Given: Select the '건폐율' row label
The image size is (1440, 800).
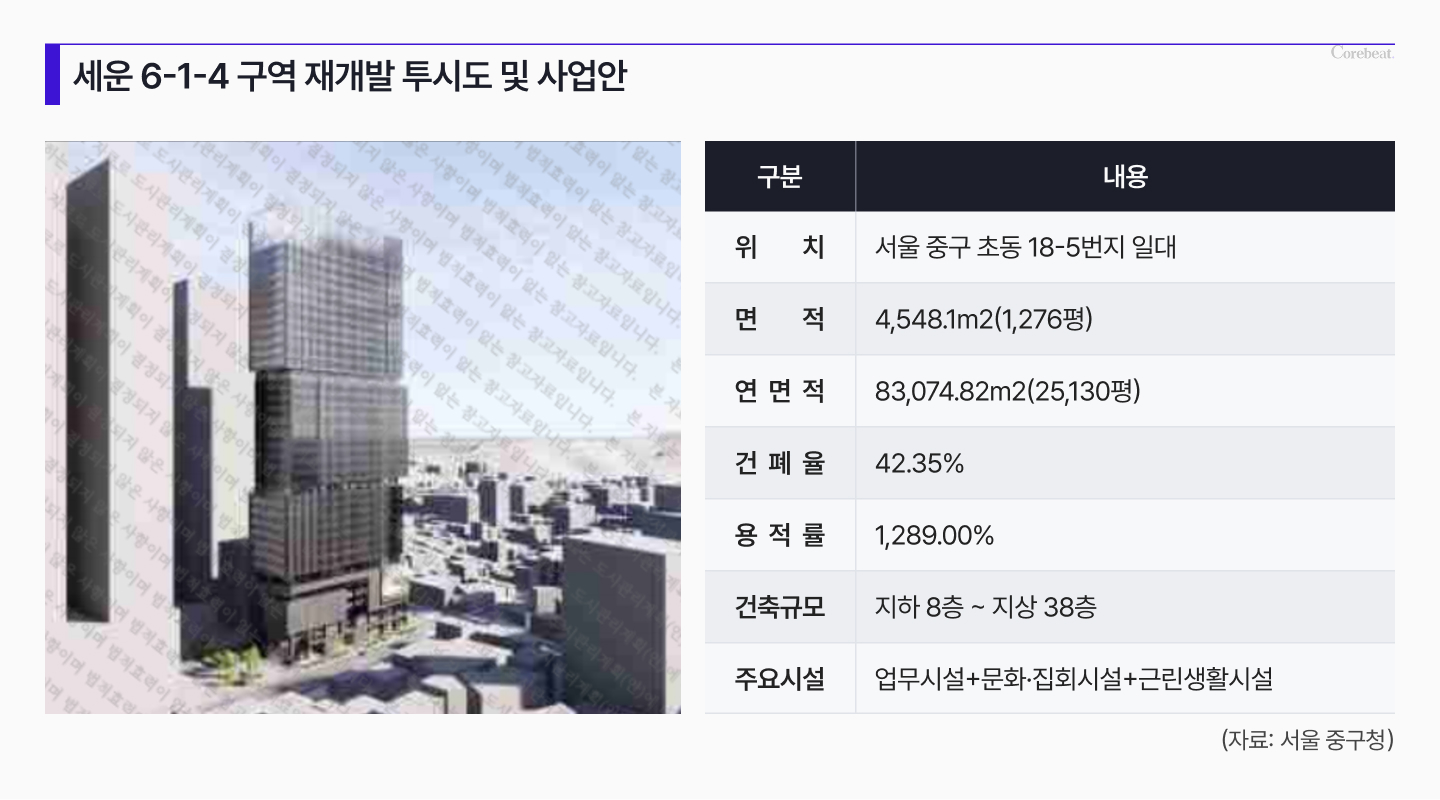Looking at the screenshot, I should (779, 463).
